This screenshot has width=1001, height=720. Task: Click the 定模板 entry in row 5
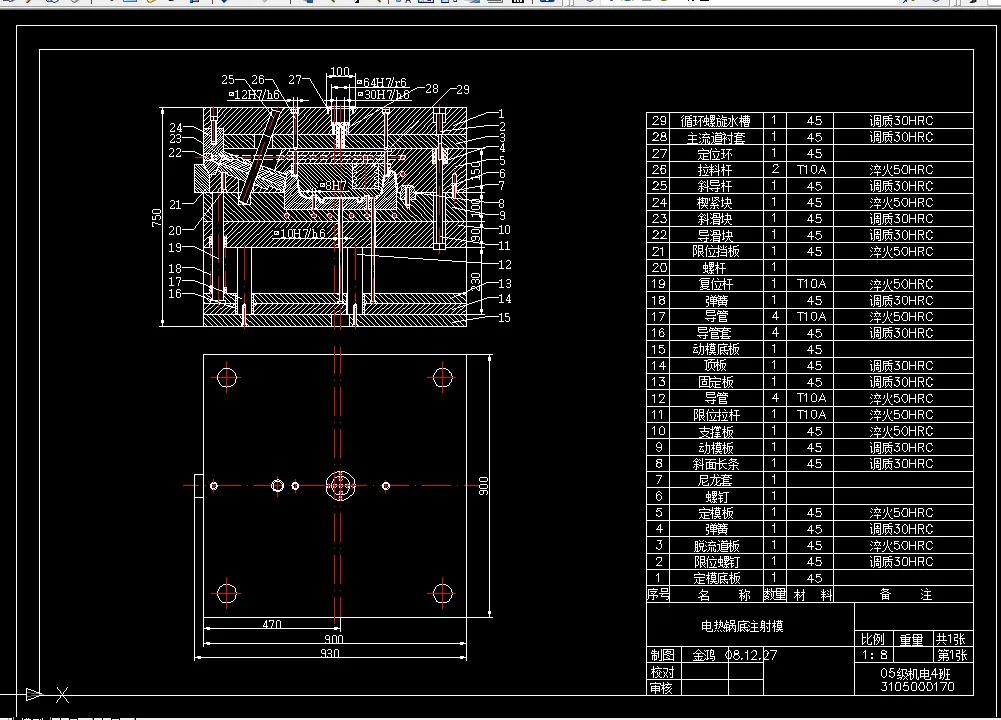(x=715, y=513)
